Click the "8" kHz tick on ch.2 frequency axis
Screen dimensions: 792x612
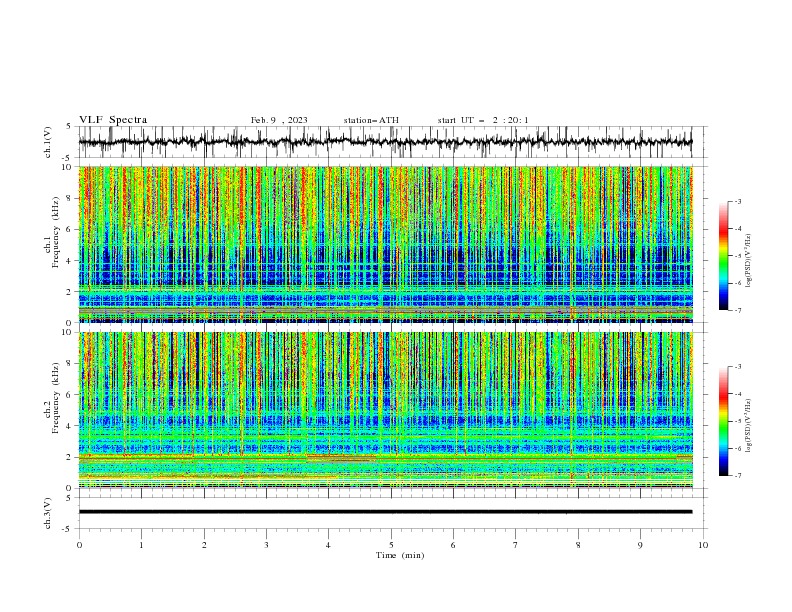[x=69, y=364]
